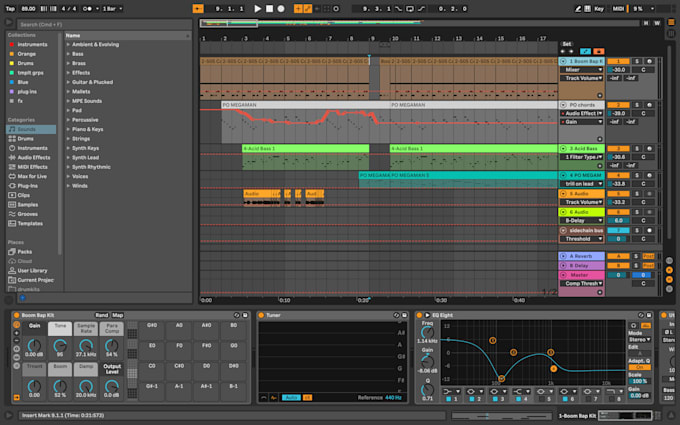
Task: Expand the Bass sounds folder
Action: (x=68, y=54)
